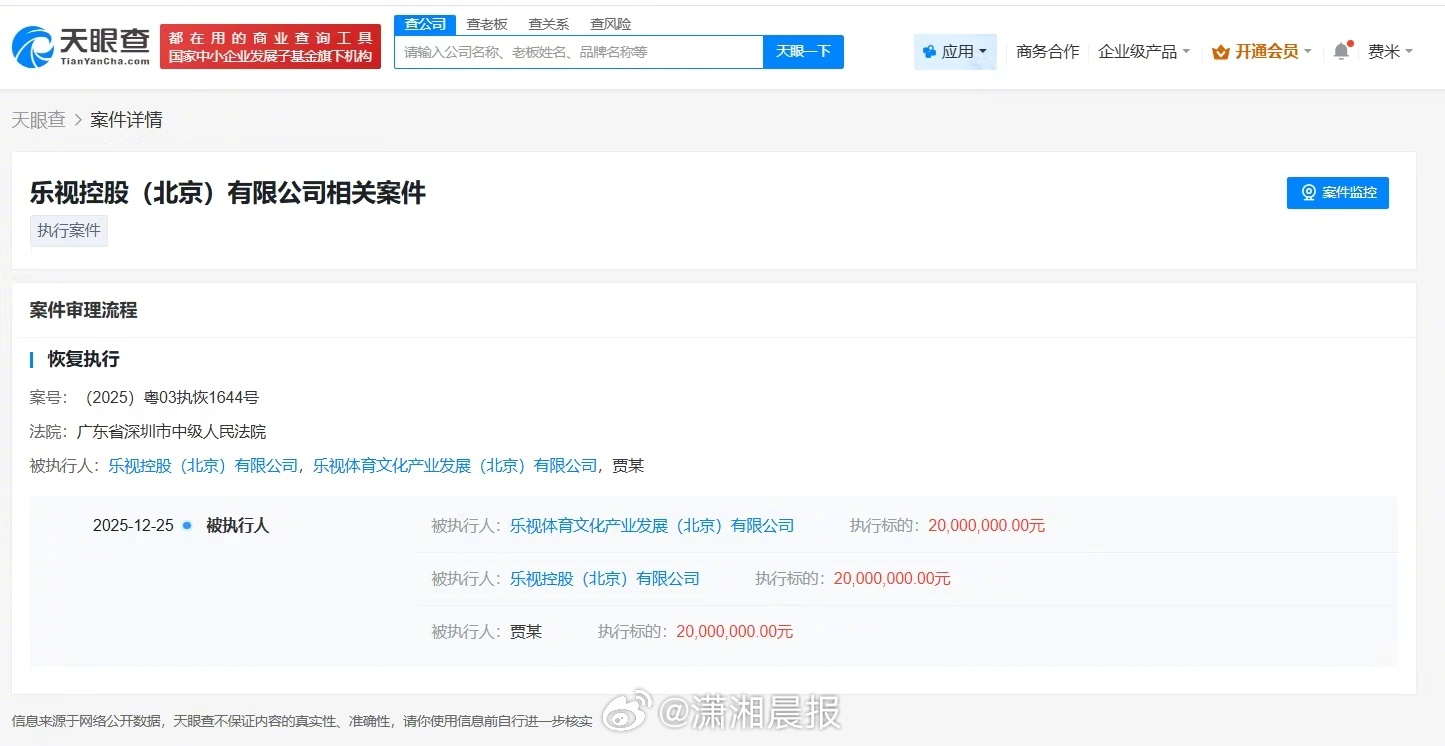The image size is (1445, 746).
Task: Expand the 企业级产品 dropdown
Action: coord(1144,52)
